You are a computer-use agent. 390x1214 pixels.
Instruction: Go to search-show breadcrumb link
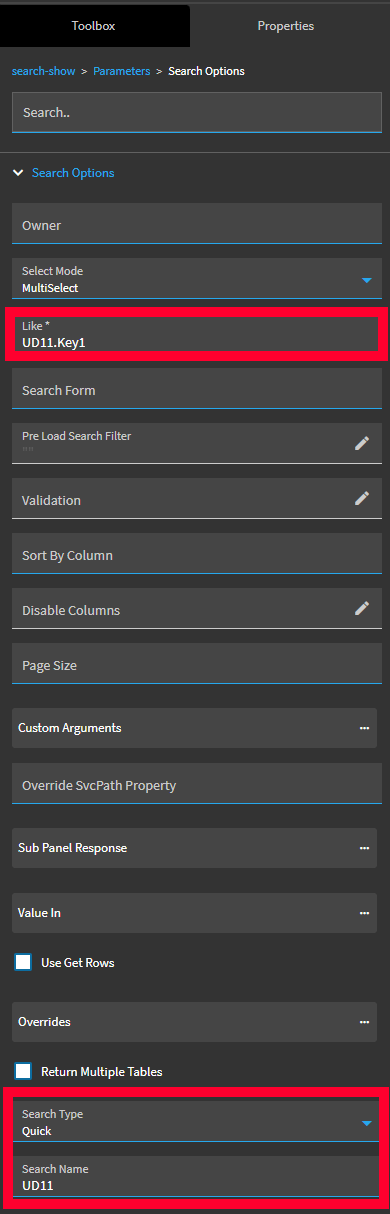pos(43,71)
